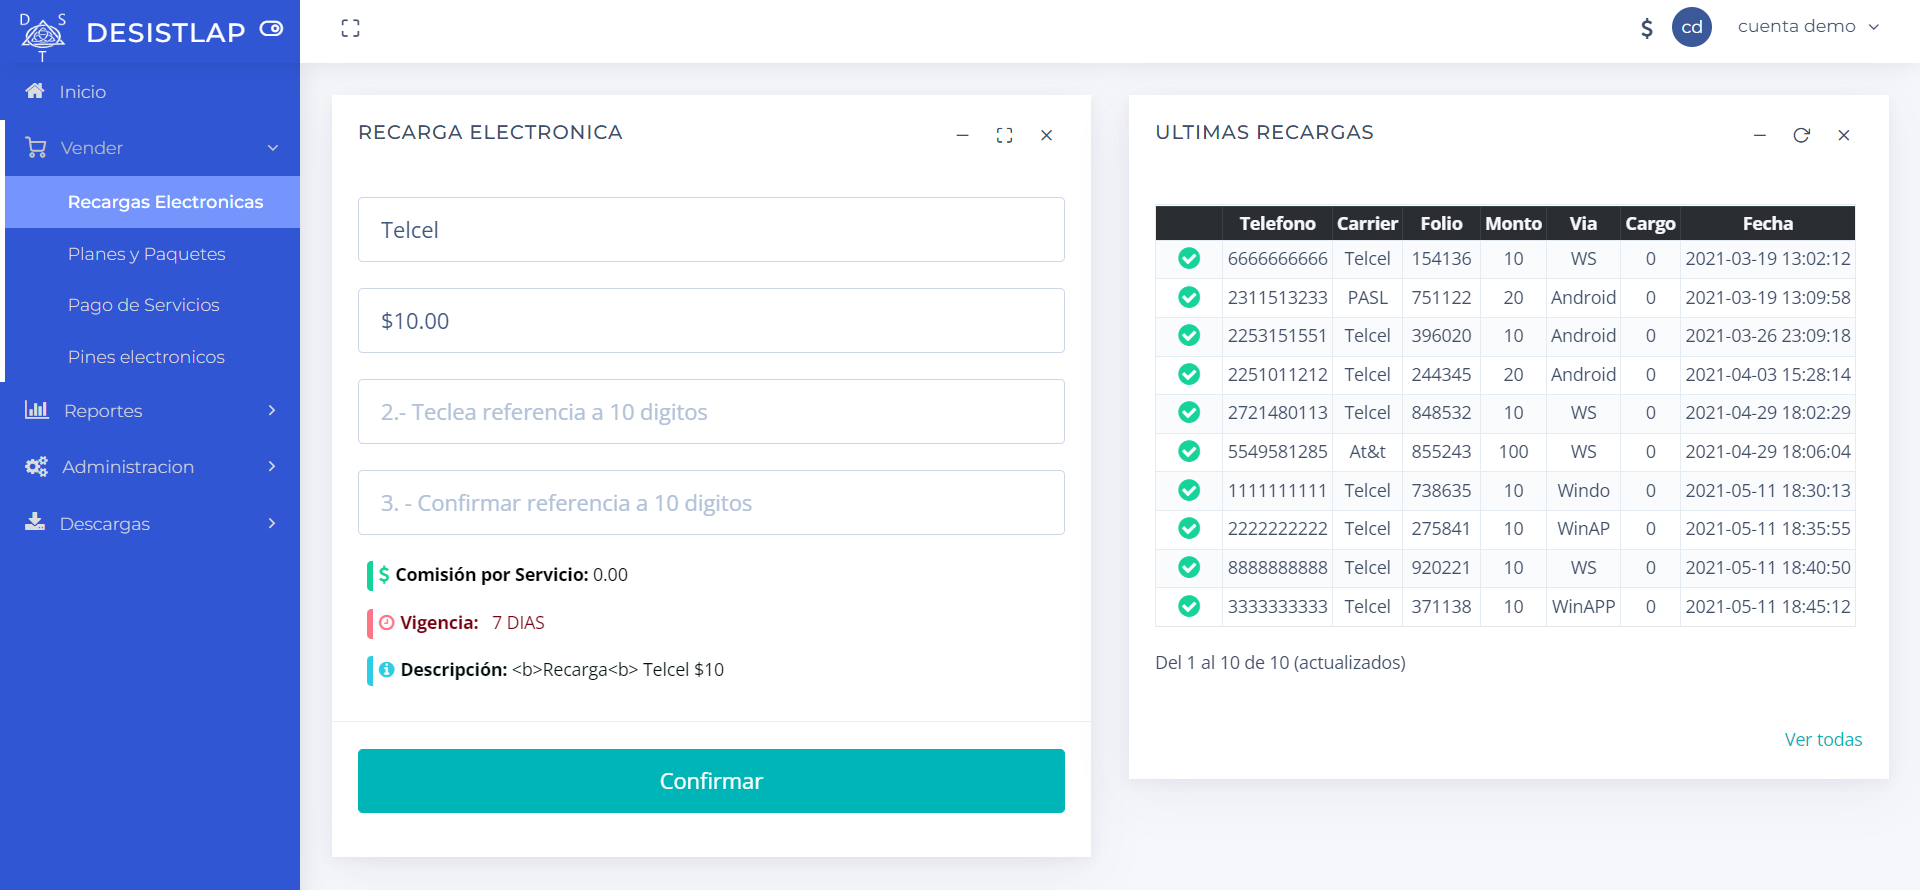Click the refresh icon in Ultimas Recargas
Viewport: 1920px width, 890px height.
click(x=1801, y=135)
